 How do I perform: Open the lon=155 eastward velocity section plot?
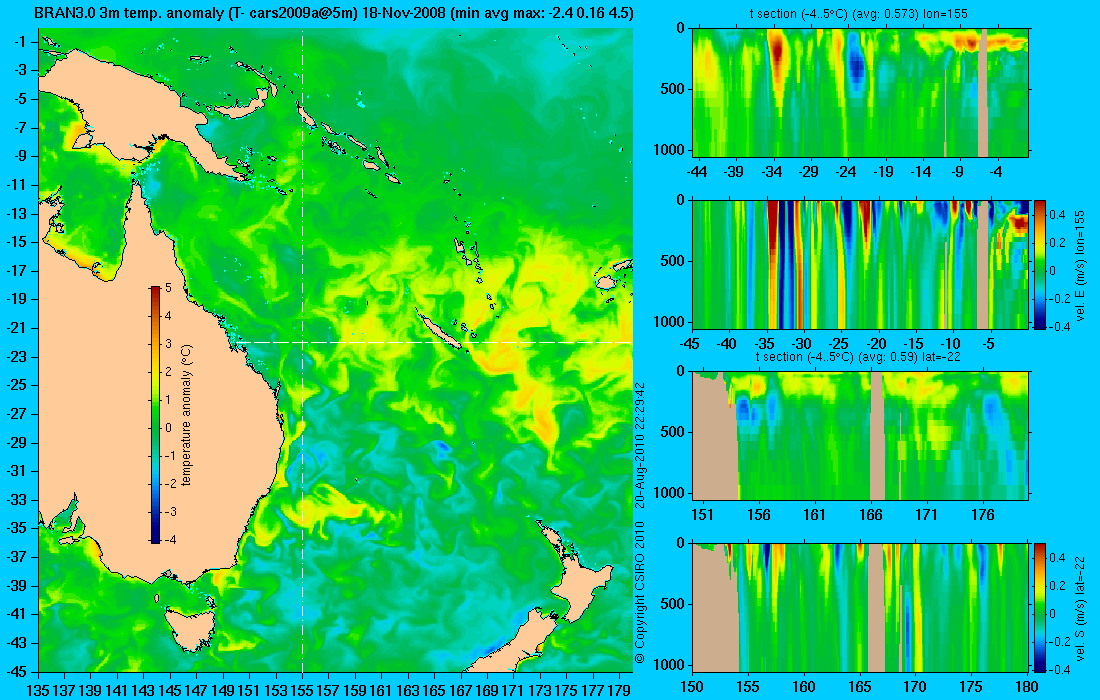(x=860, y=264)
